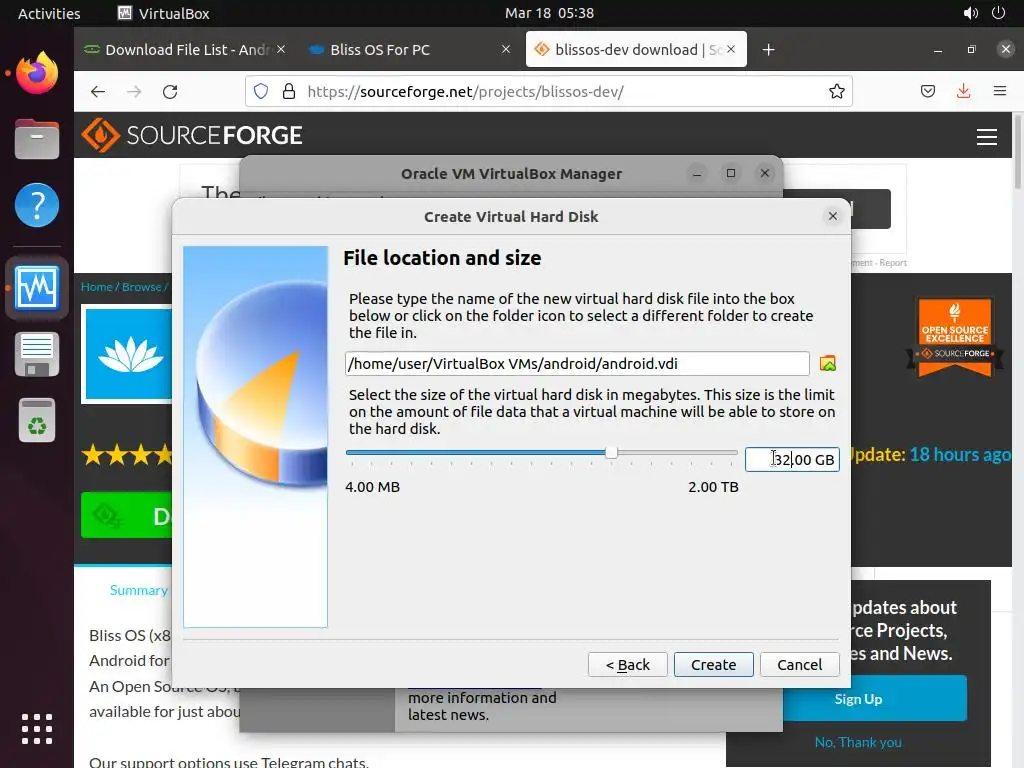Click the blue Sign Up button
The height and width of the screenshot is (768, 1024).
click(874, 699)
